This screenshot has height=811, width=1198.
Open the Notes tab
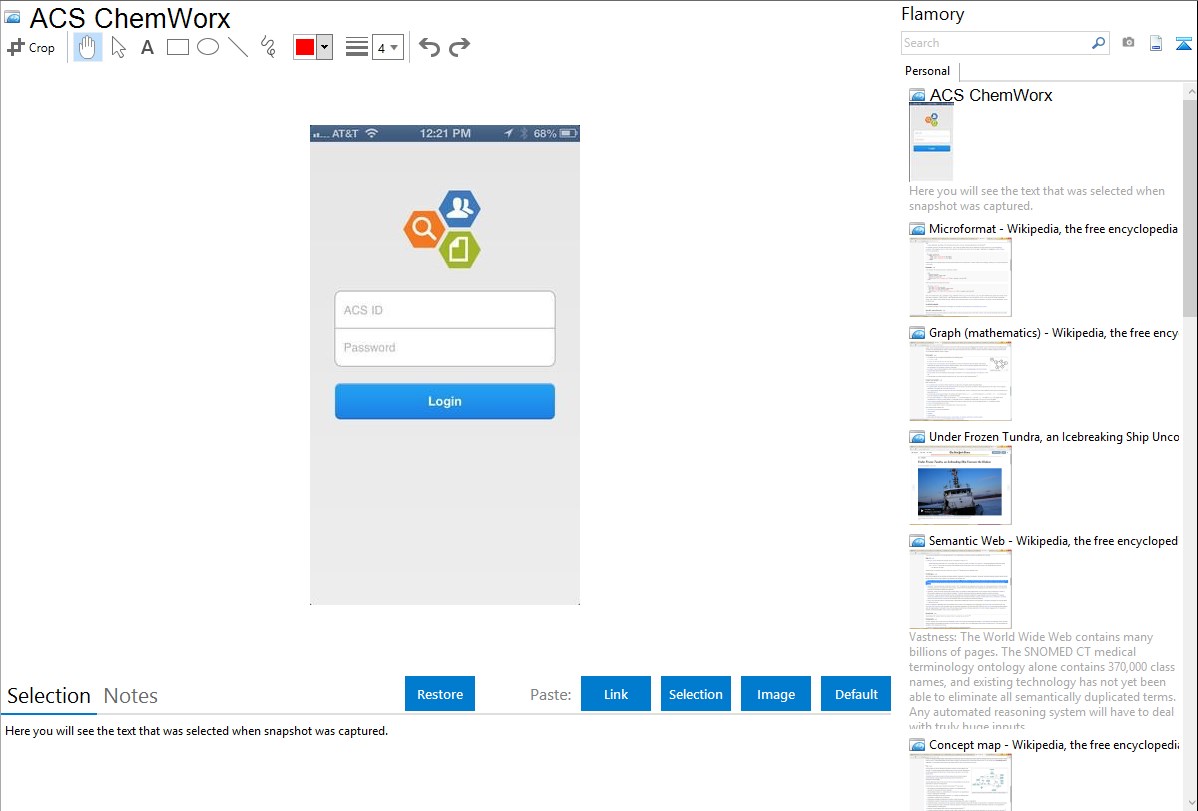pos(131,696)
